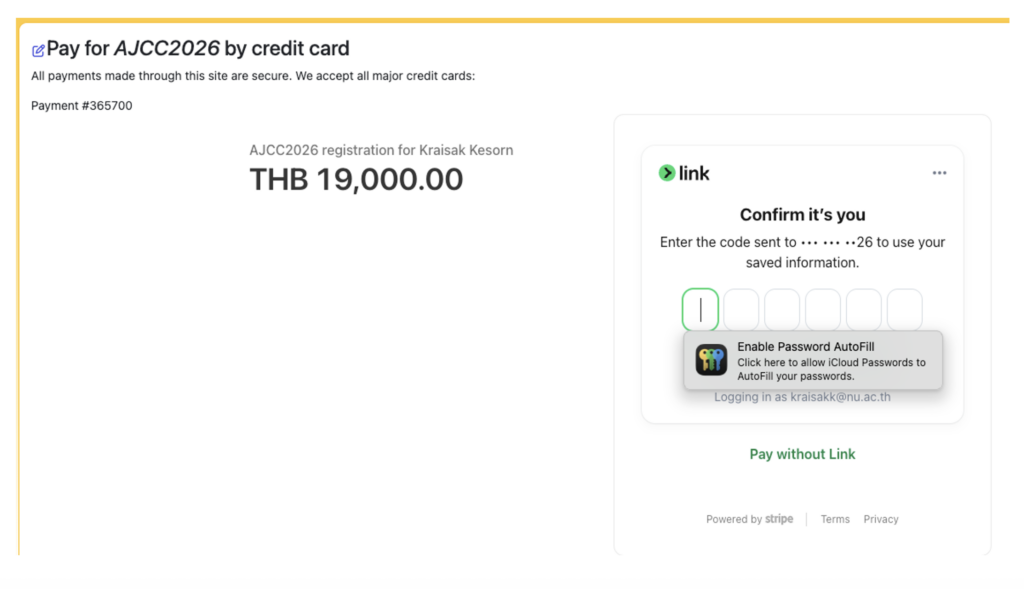Open the Privacy link
The width and height of the screenshot is (1024, 589).
pos(881,519)
